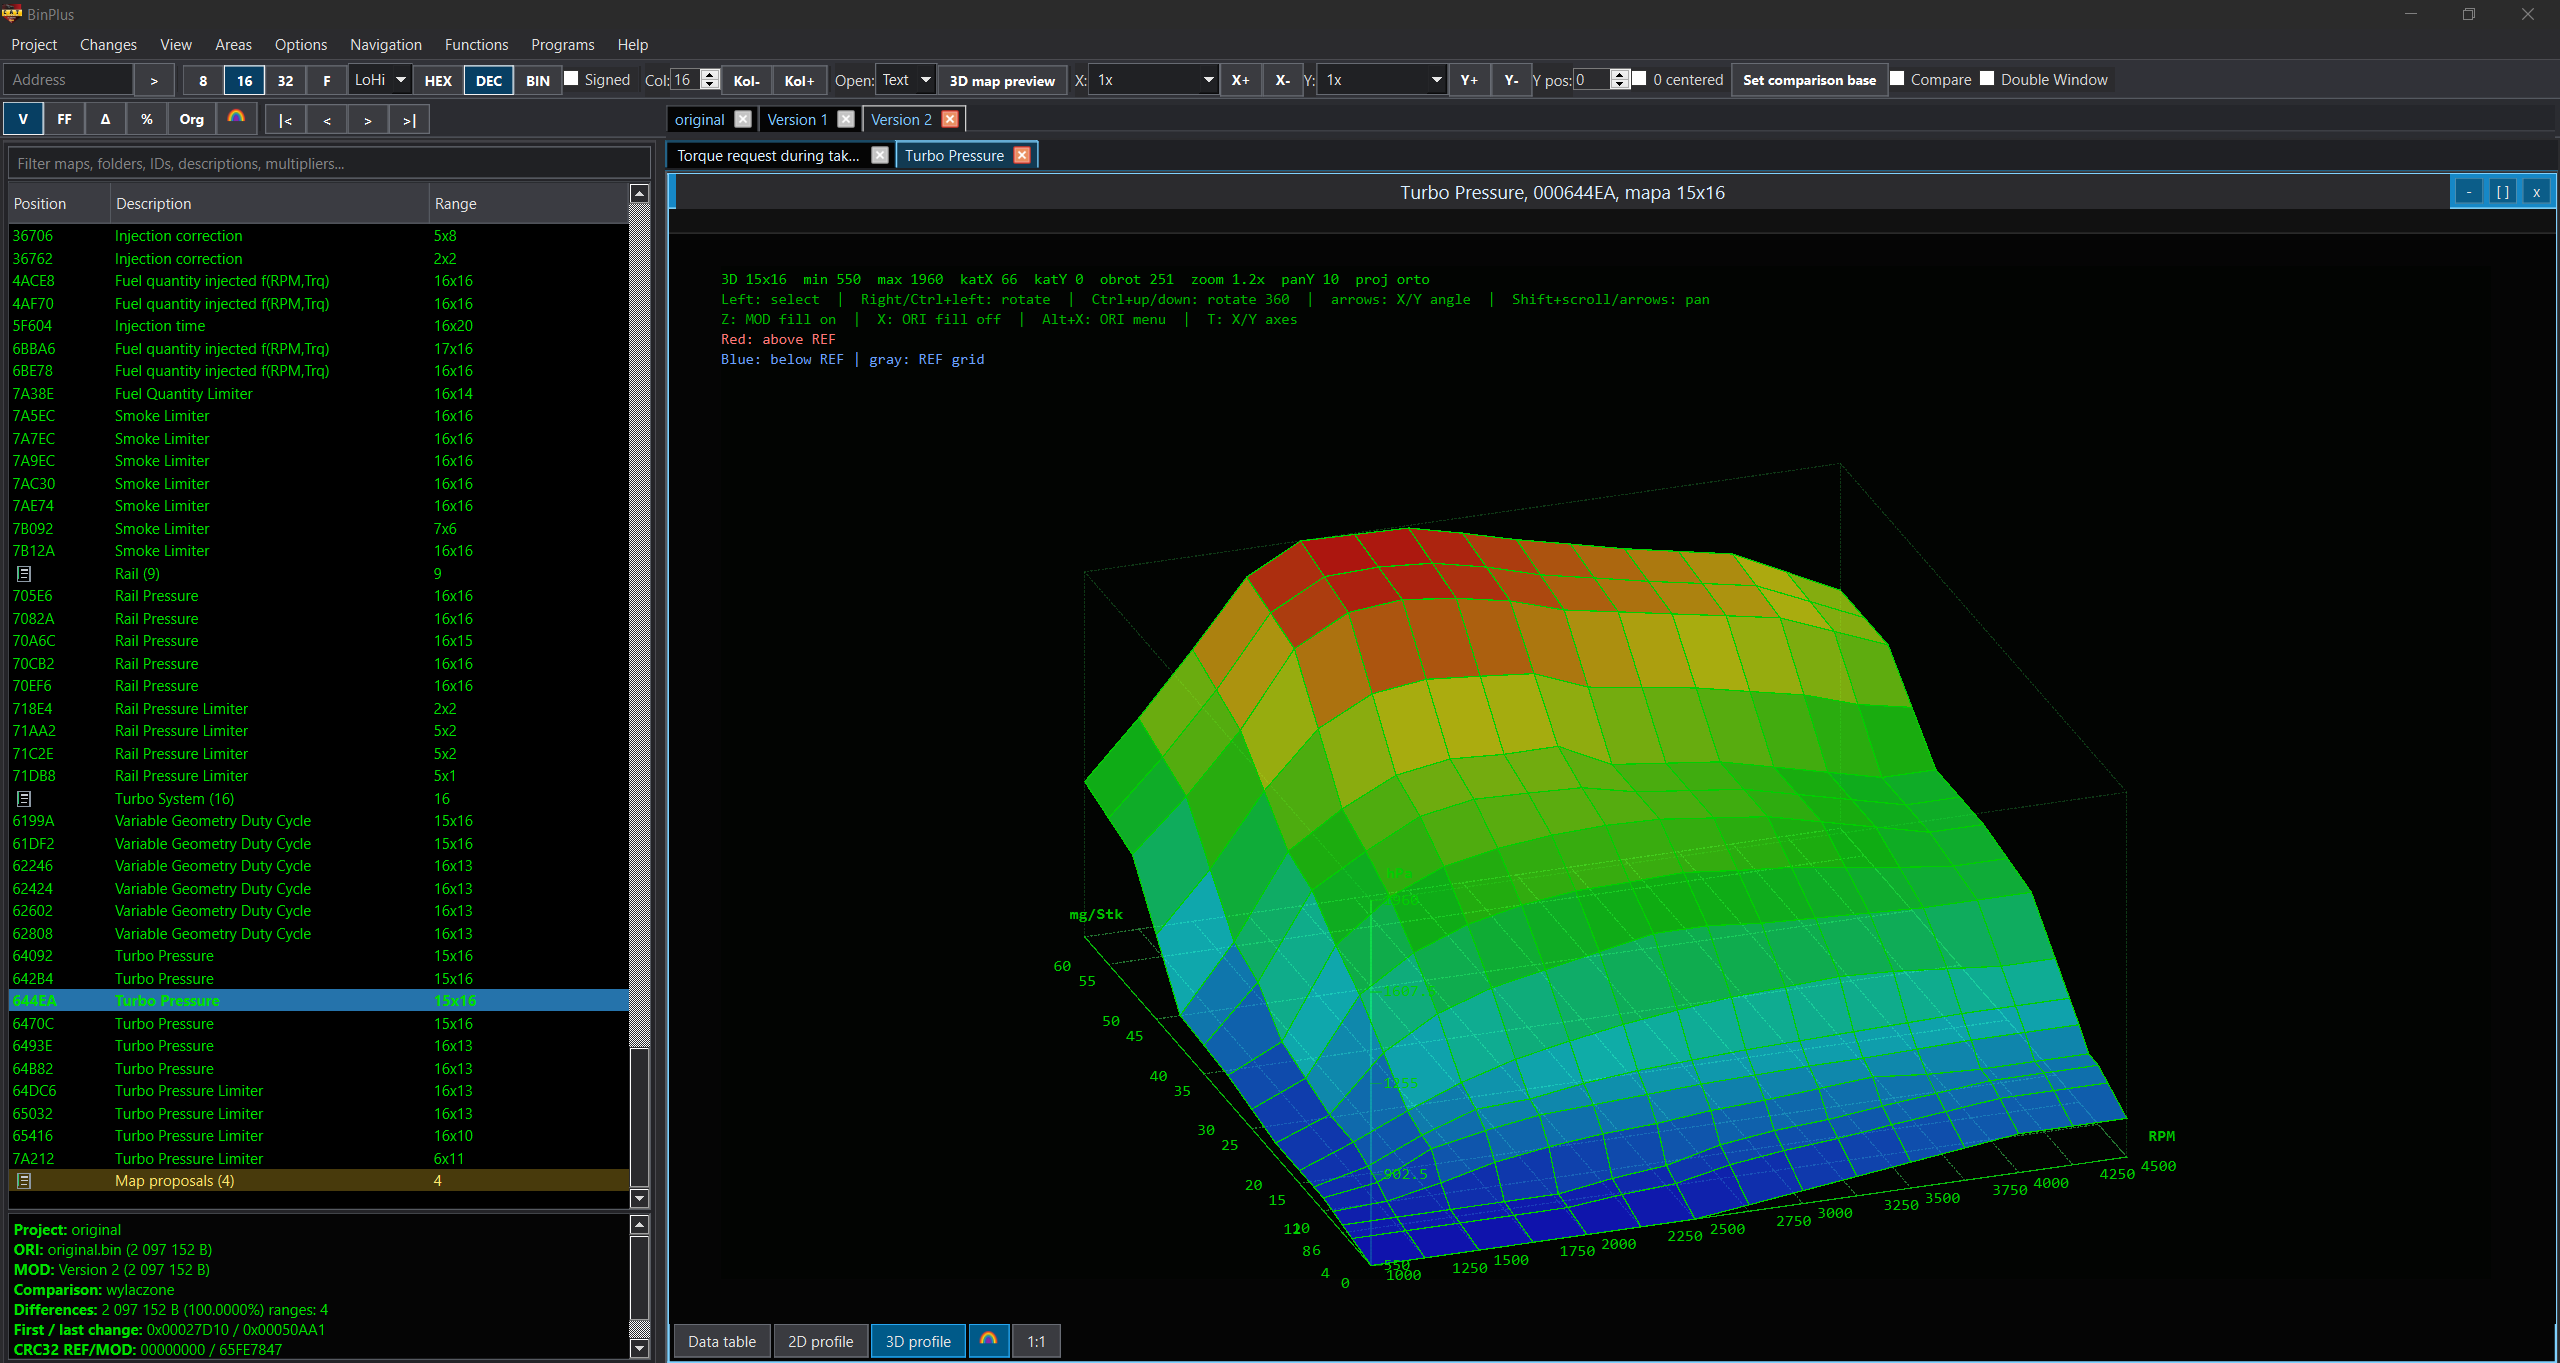The height and width of the screenshot is (1363, 2560).
Task: Jump to first with the |< button
Action: click(286, 119)
